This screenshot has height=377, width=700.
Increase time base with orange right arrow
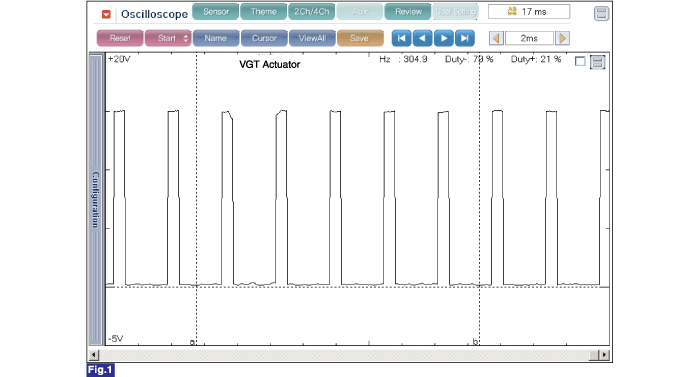(562, 38)
